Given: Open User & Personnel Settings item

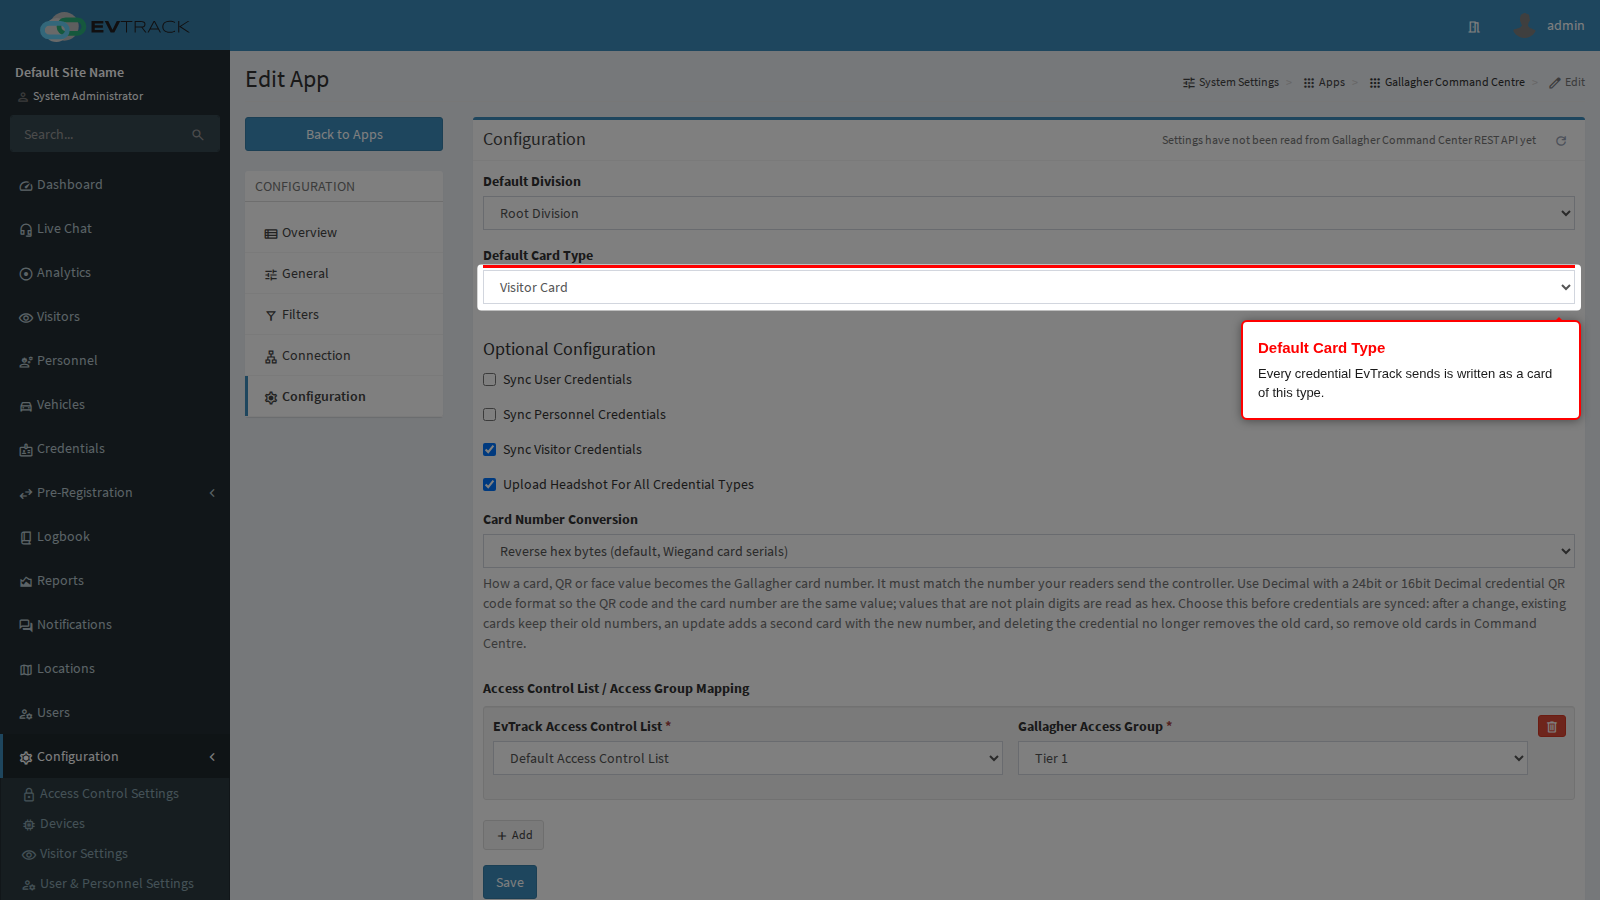Looking at the screenshot, I should tap(115, 884).
